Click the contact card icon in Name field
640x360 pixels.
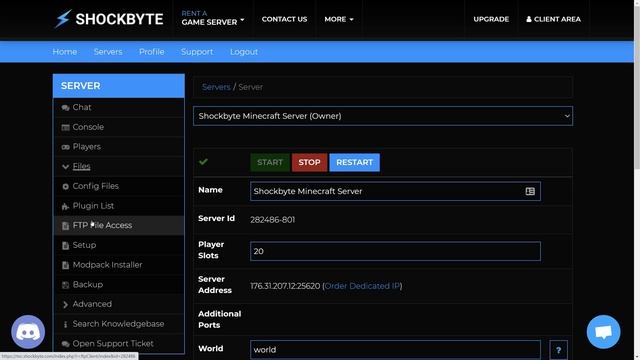tap(530, 191)
